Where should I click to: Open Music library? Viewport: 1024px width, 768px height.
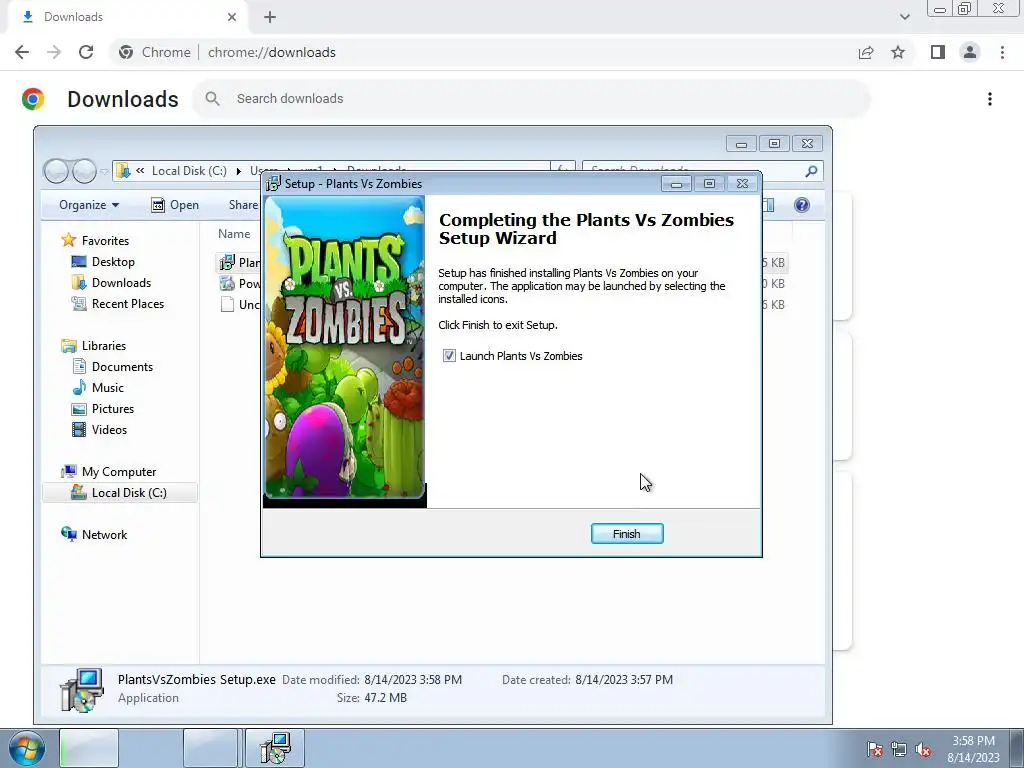108,388
